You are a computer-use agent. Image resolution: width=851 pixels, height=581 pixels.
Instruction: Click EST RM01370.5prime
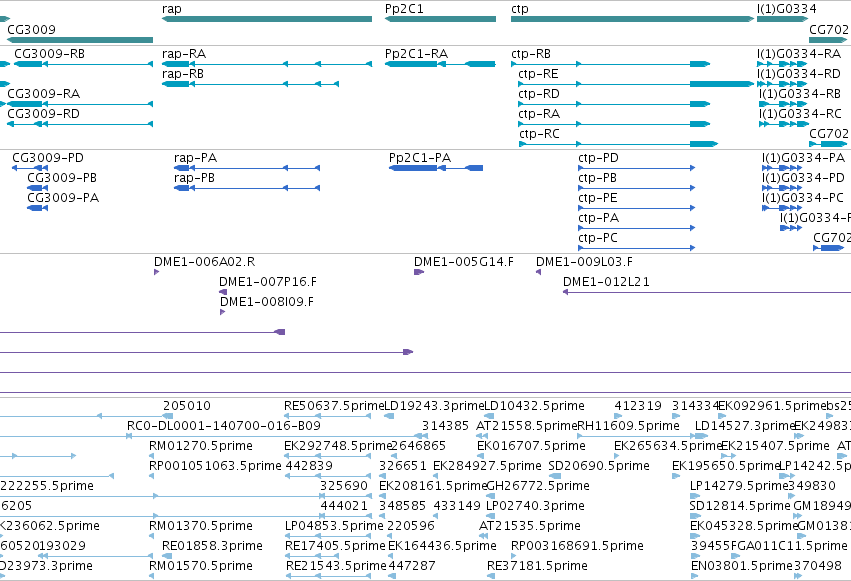(201, 526)
